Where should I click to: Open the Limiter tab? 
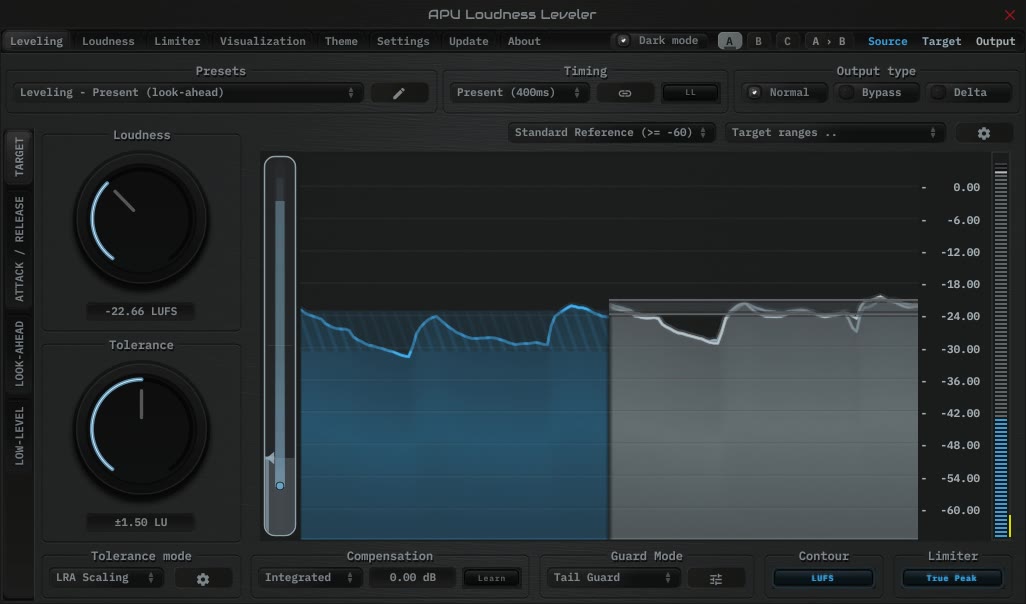(x=177, y=41)
